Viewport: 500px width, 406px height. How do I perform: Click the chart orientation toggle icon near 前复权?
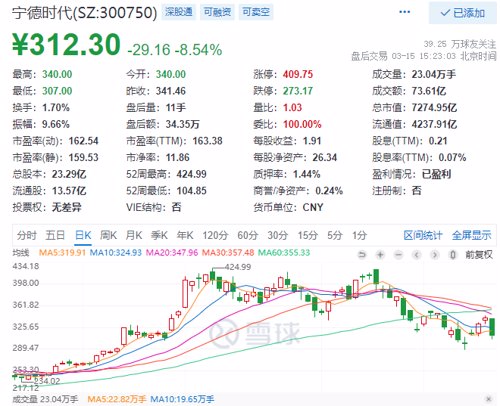coord(452,255)
